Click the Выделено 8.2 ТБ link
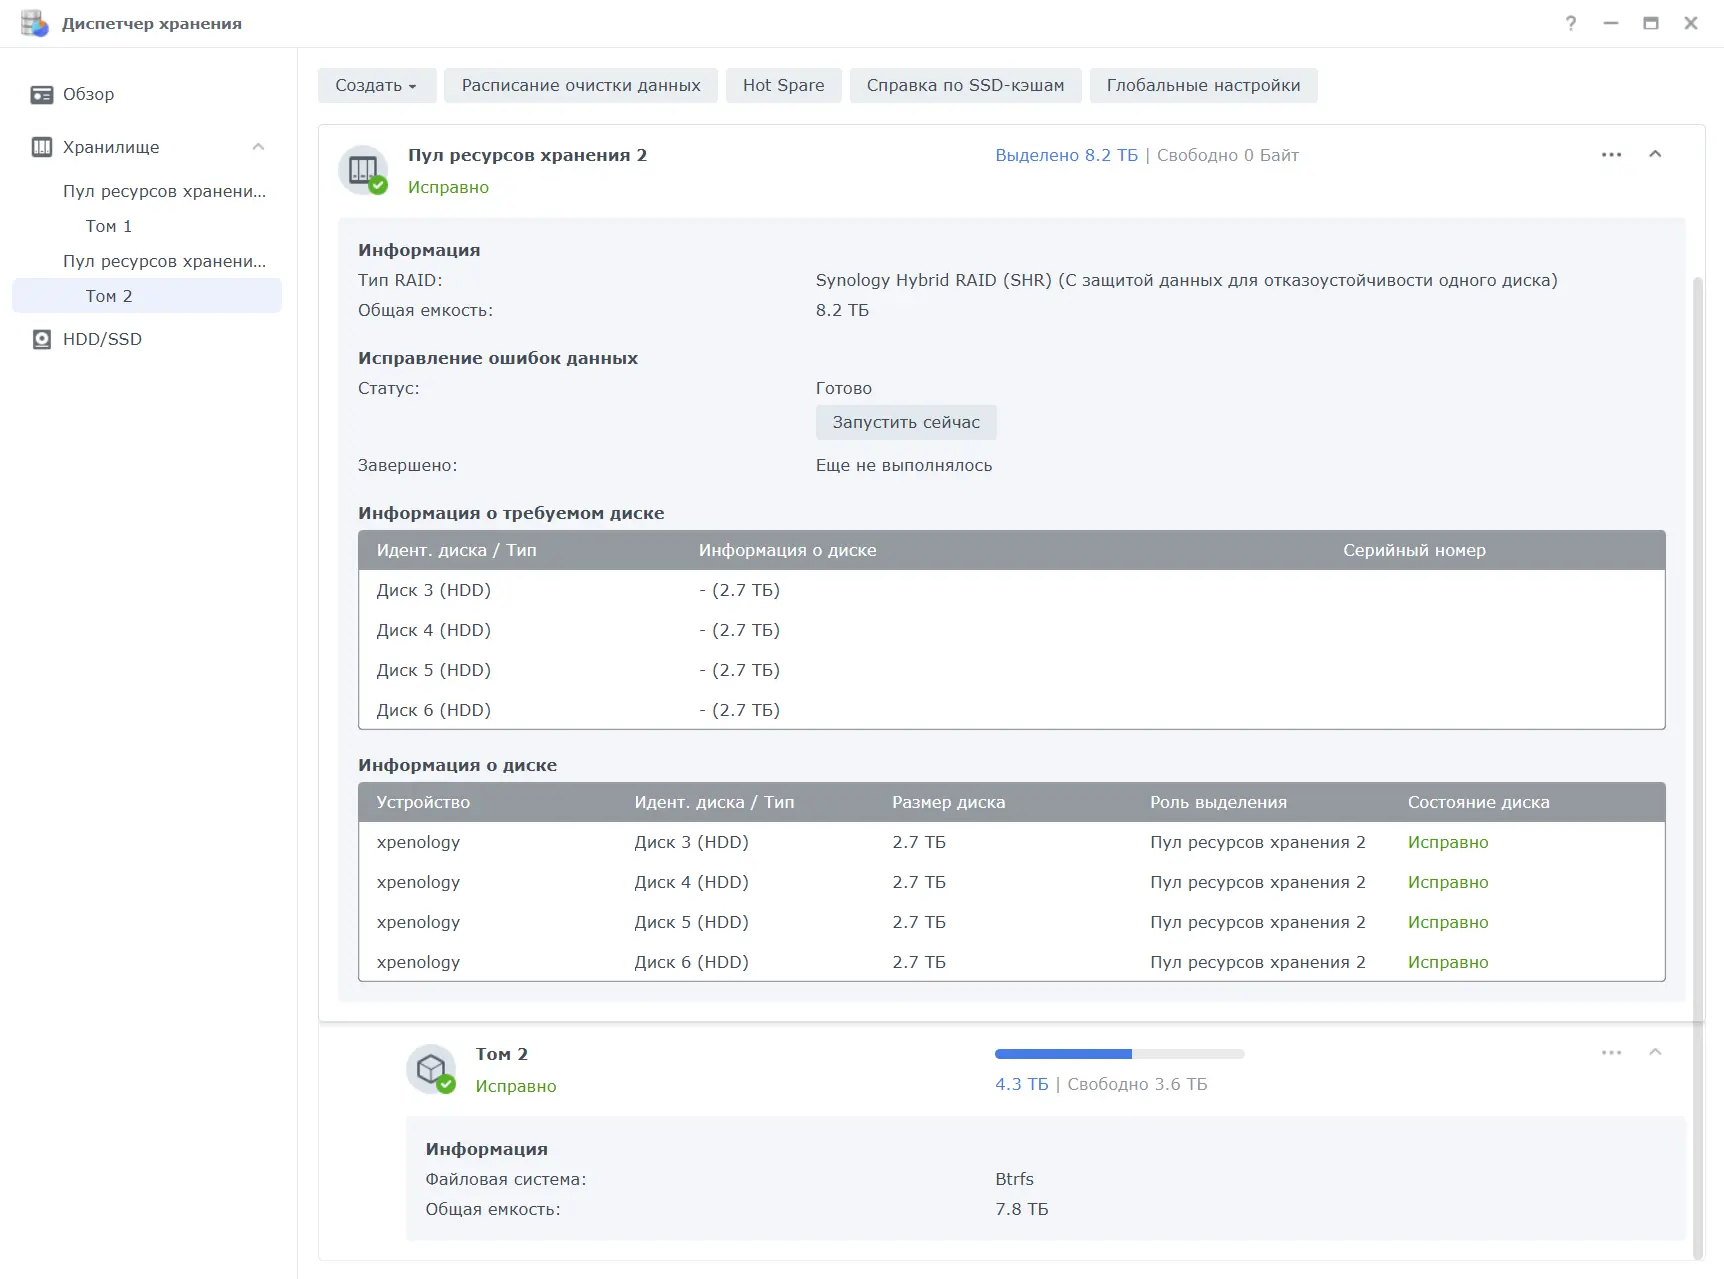The width and height of the screenshot is (1724, 1279). (x=1066, y=155)
